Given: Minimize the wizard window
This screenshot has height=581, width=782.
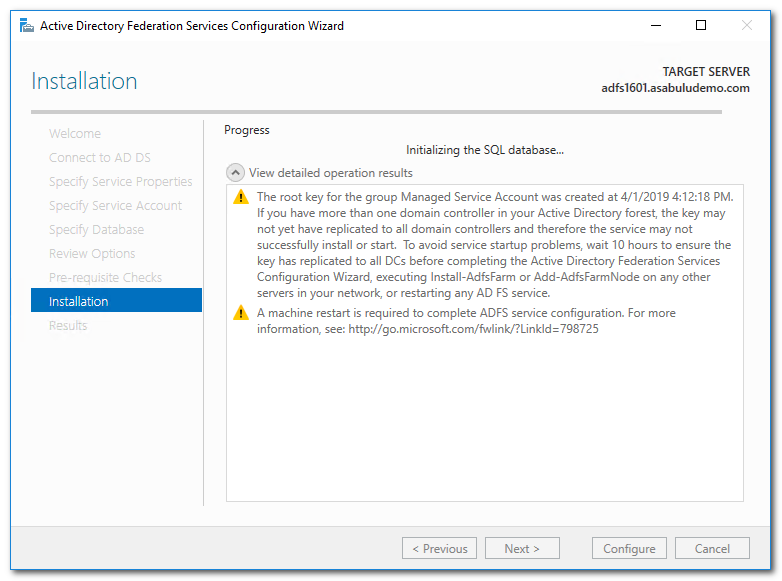Looking at the screenshot, I should click(x=656, y=25).
